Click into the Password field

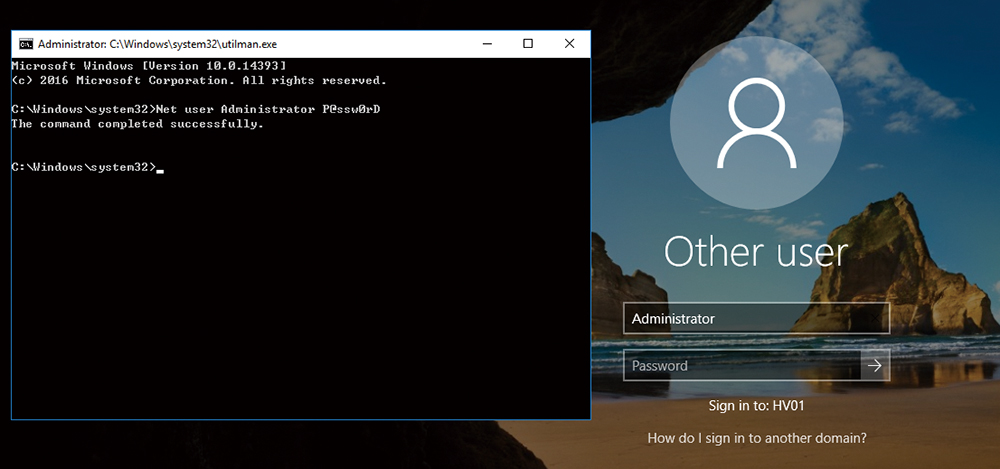point(742,366)
